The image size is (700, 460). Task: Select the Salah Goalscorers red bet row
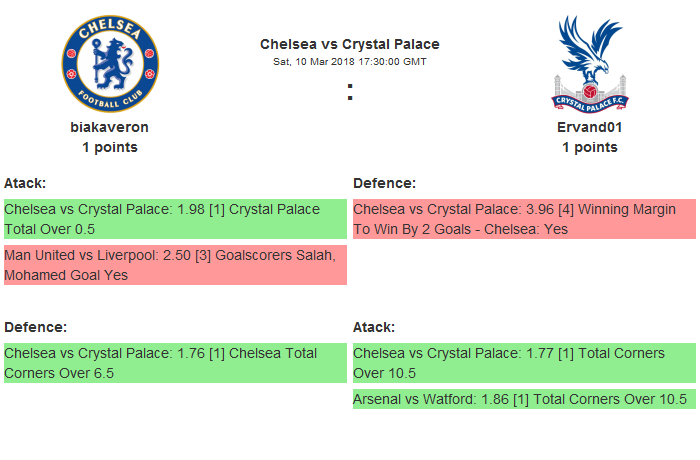click(175, 265)
